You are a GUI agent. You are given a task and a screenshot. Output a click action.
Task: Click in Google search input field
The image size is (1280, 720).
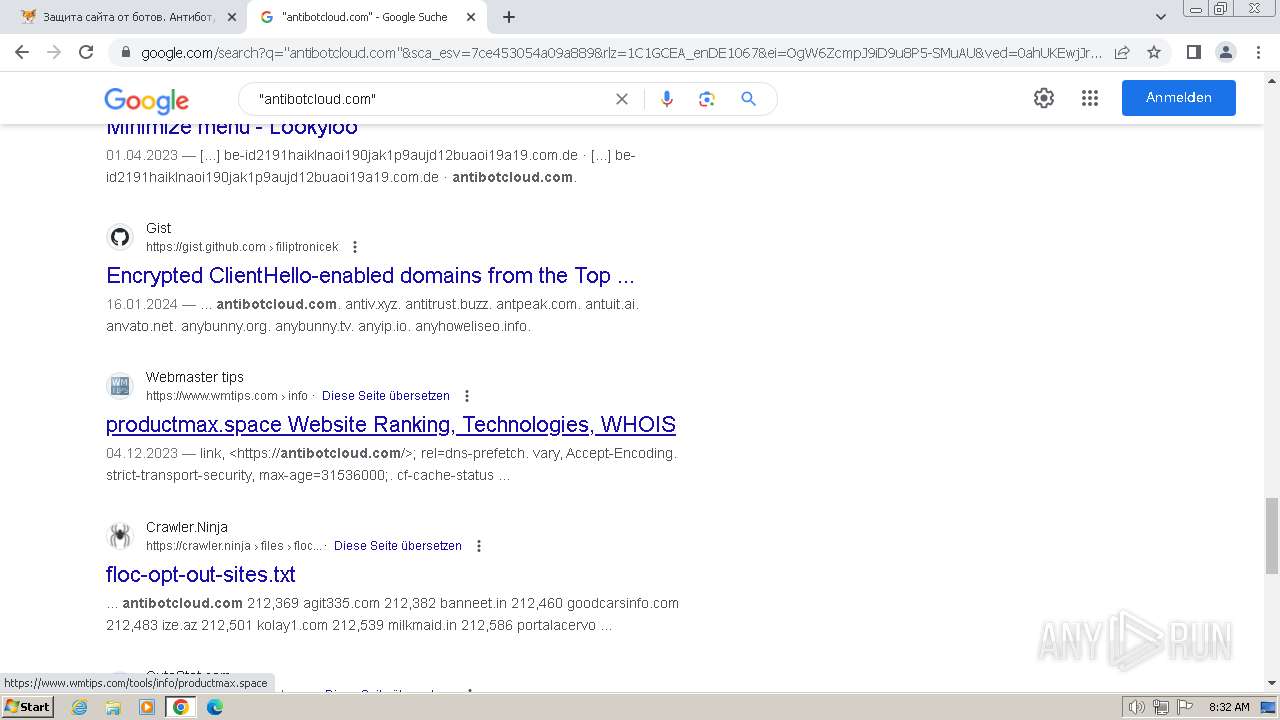coord(430,99)
